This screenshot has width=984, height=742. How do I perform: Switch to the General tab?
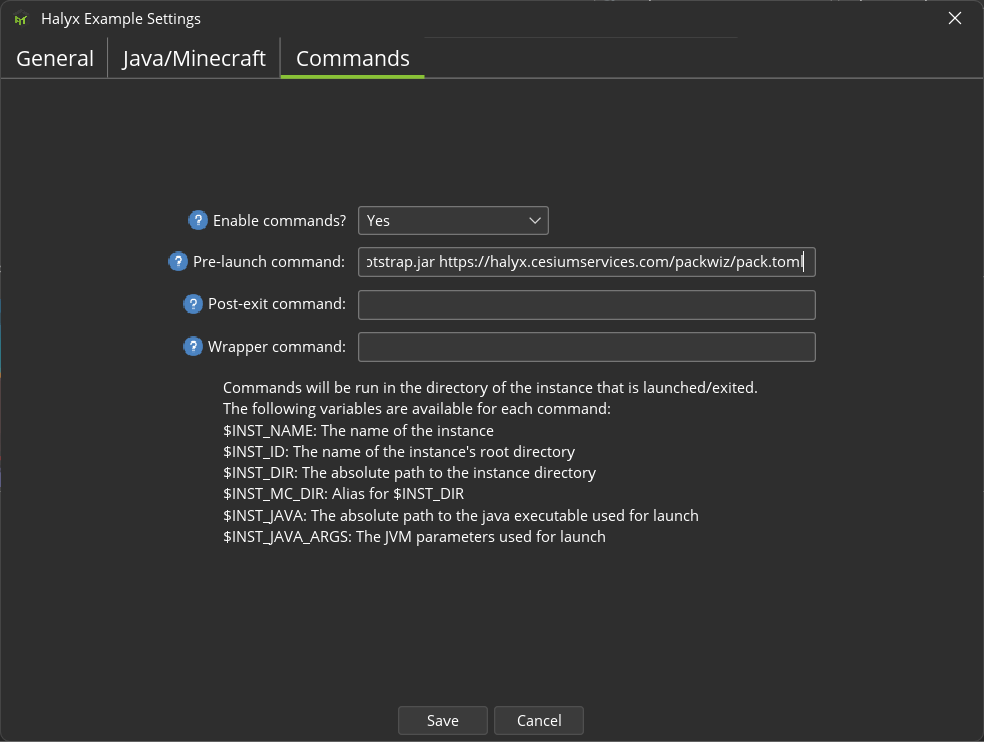click(55, 58)
